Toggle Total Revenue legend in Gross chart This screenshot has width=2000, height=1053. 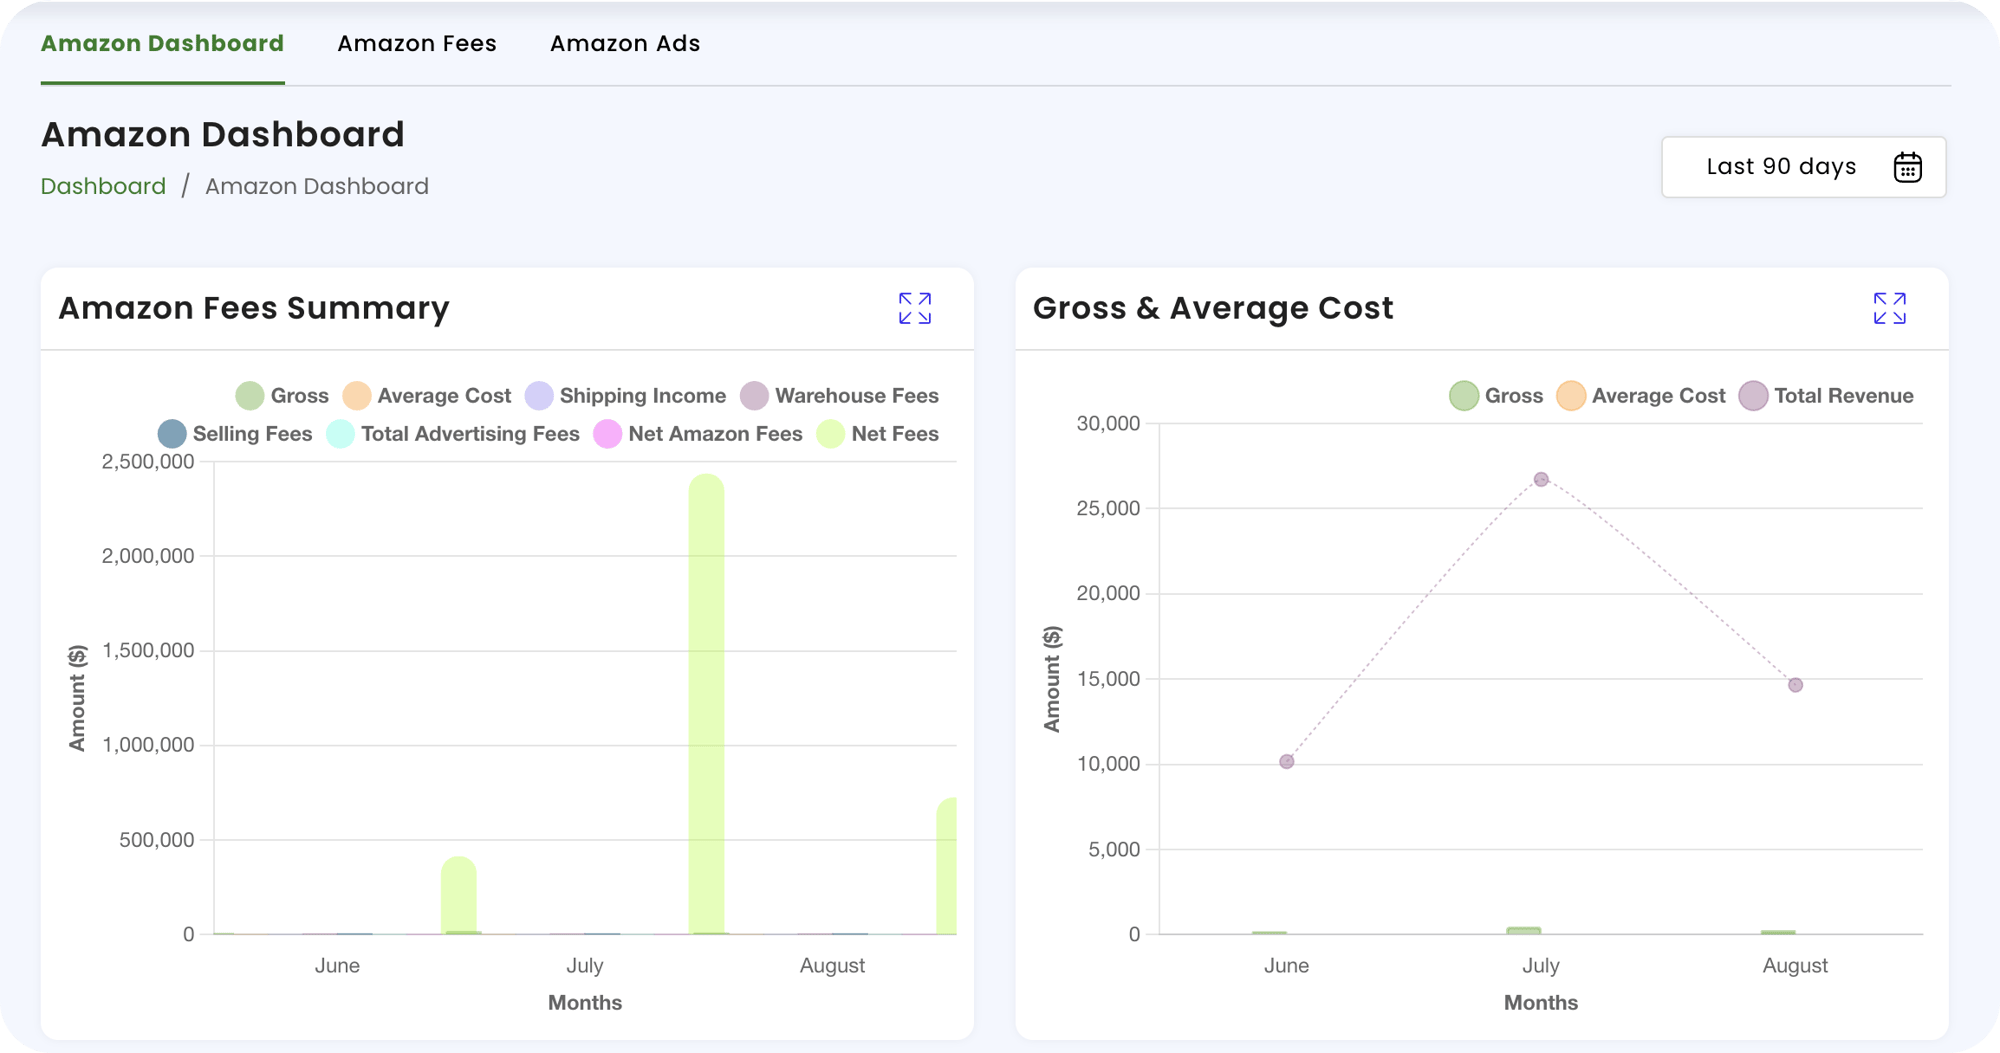[1826, 395]
